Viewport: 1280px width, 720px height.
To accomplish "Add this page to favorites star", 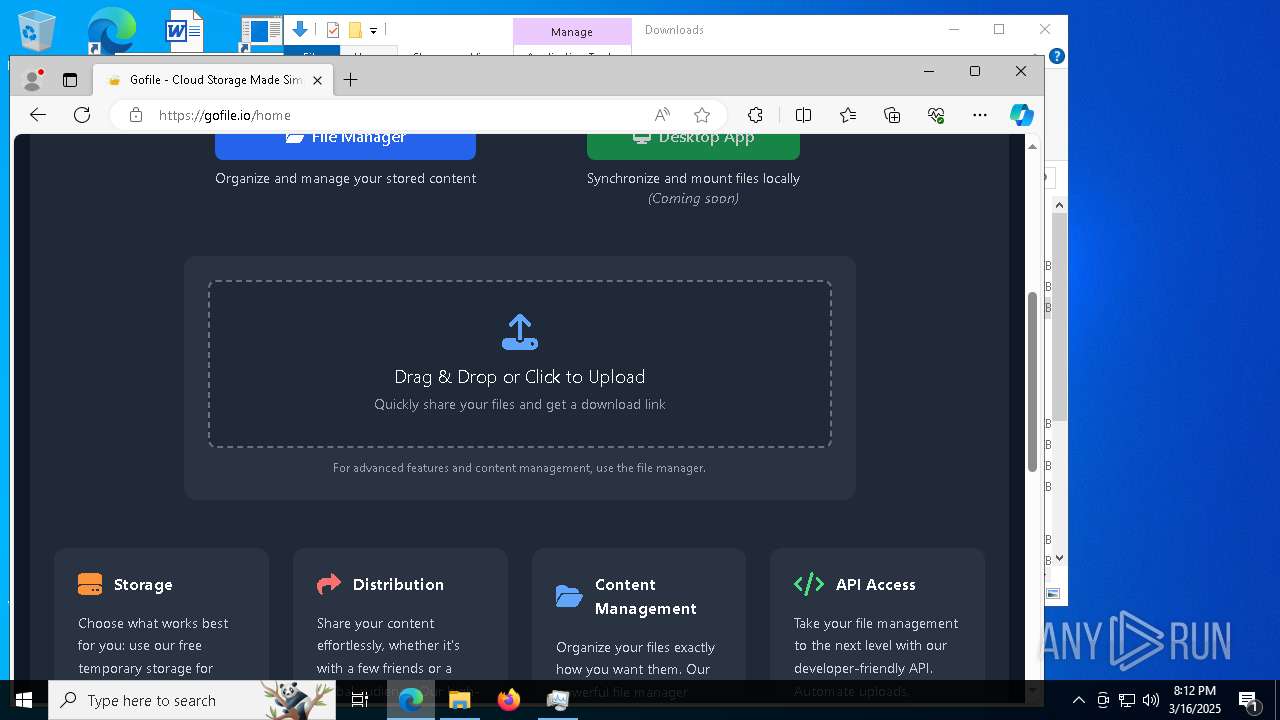I will [x=702, y=115].
